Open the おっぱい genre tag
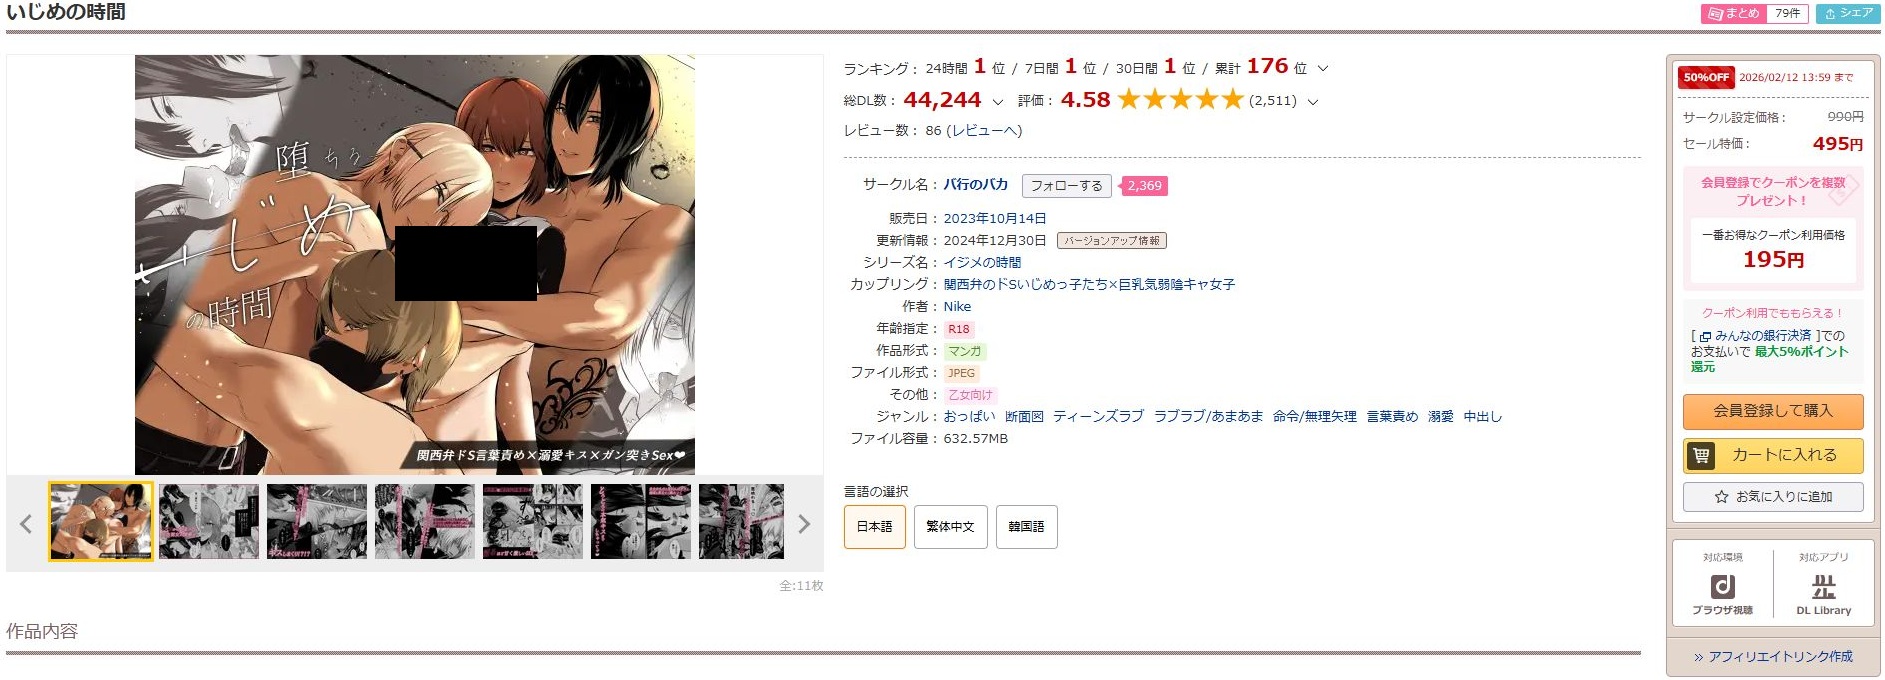 (969, 417)
